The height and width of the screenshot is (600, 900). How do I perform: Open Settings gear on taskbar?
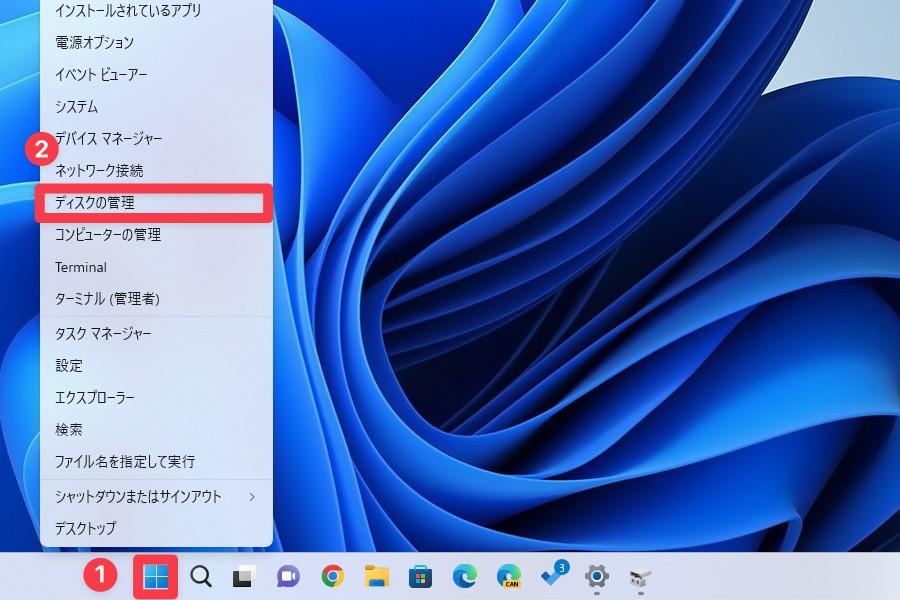[x=596, y=576]
